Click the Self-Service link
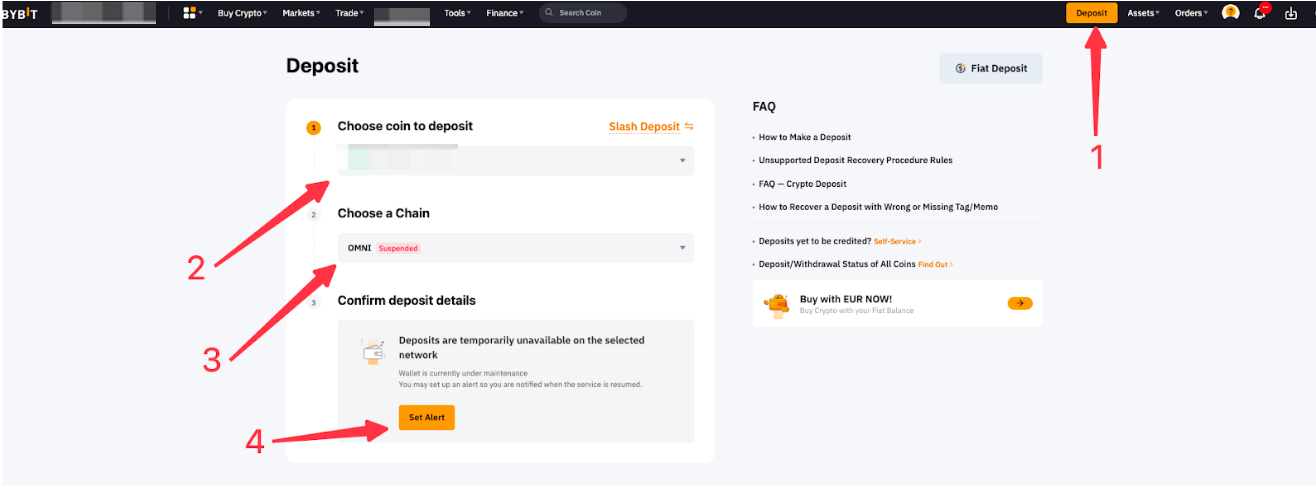This screenshot has height=490, width=1316. (x=897, y=241)
